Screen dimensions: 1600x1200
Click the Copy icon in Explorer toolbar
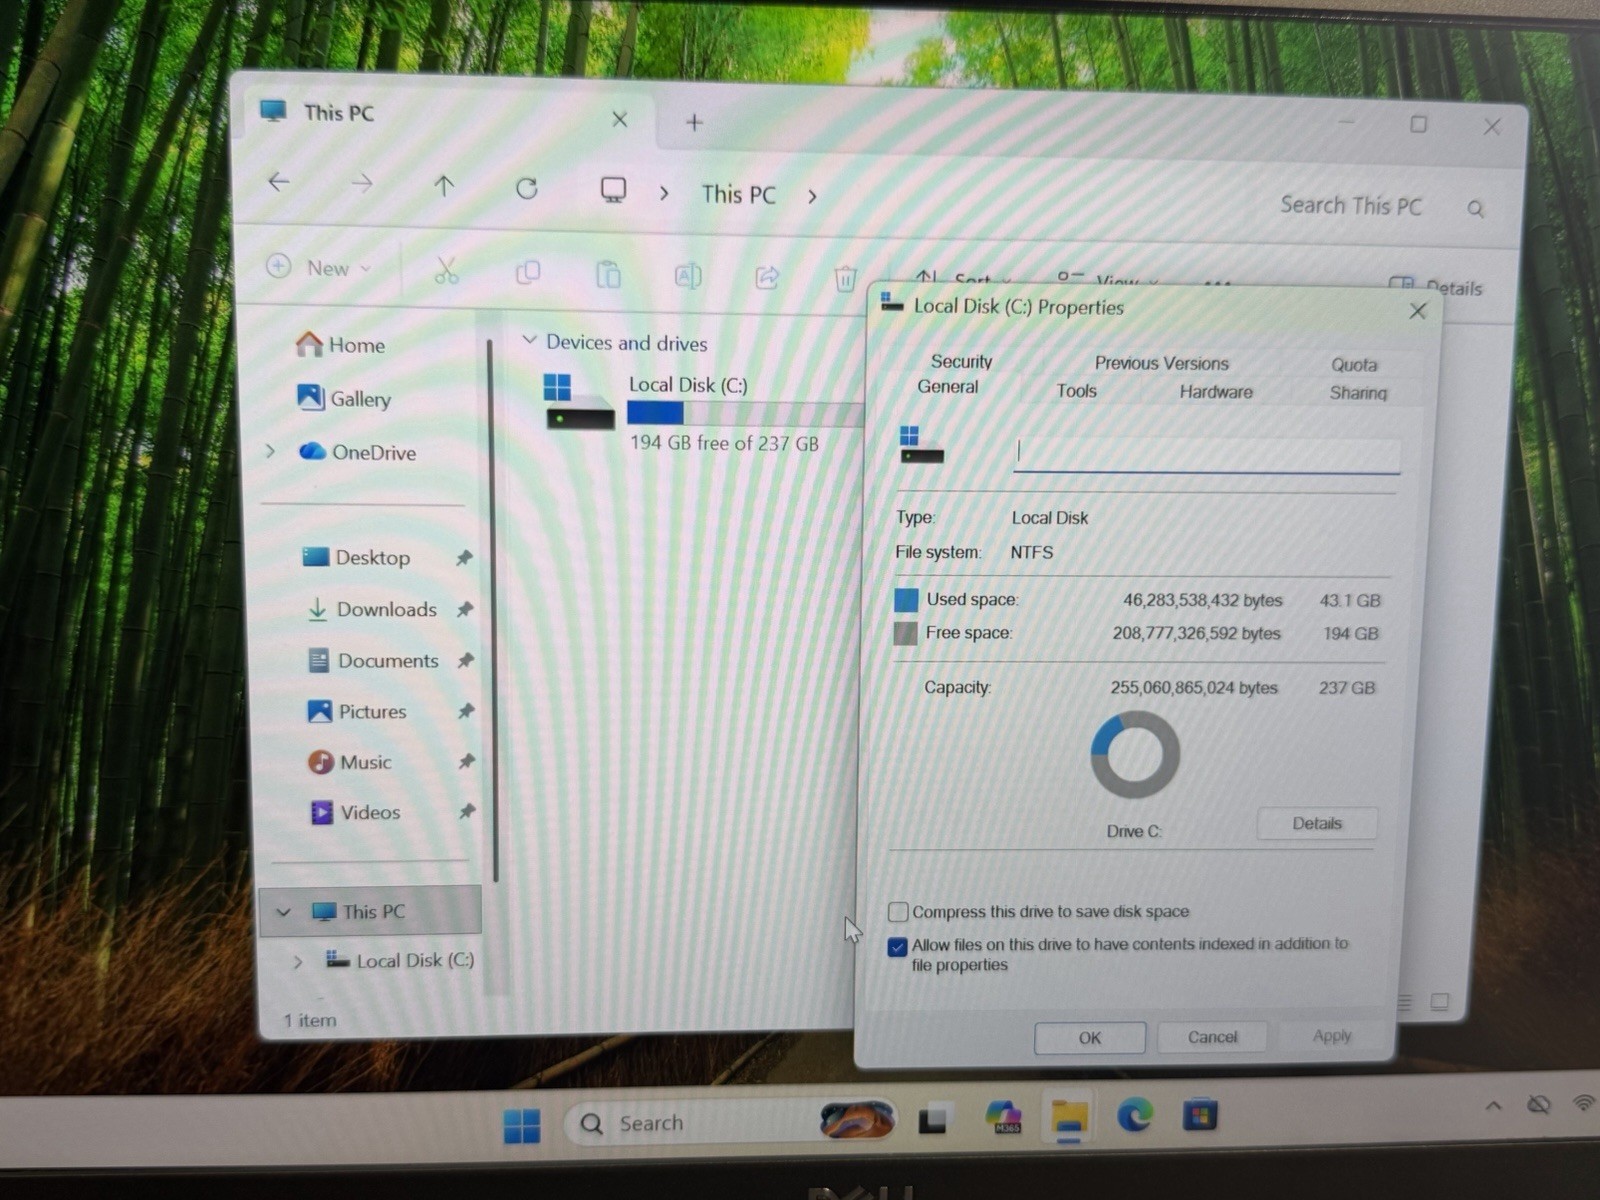tap(528, 272)
